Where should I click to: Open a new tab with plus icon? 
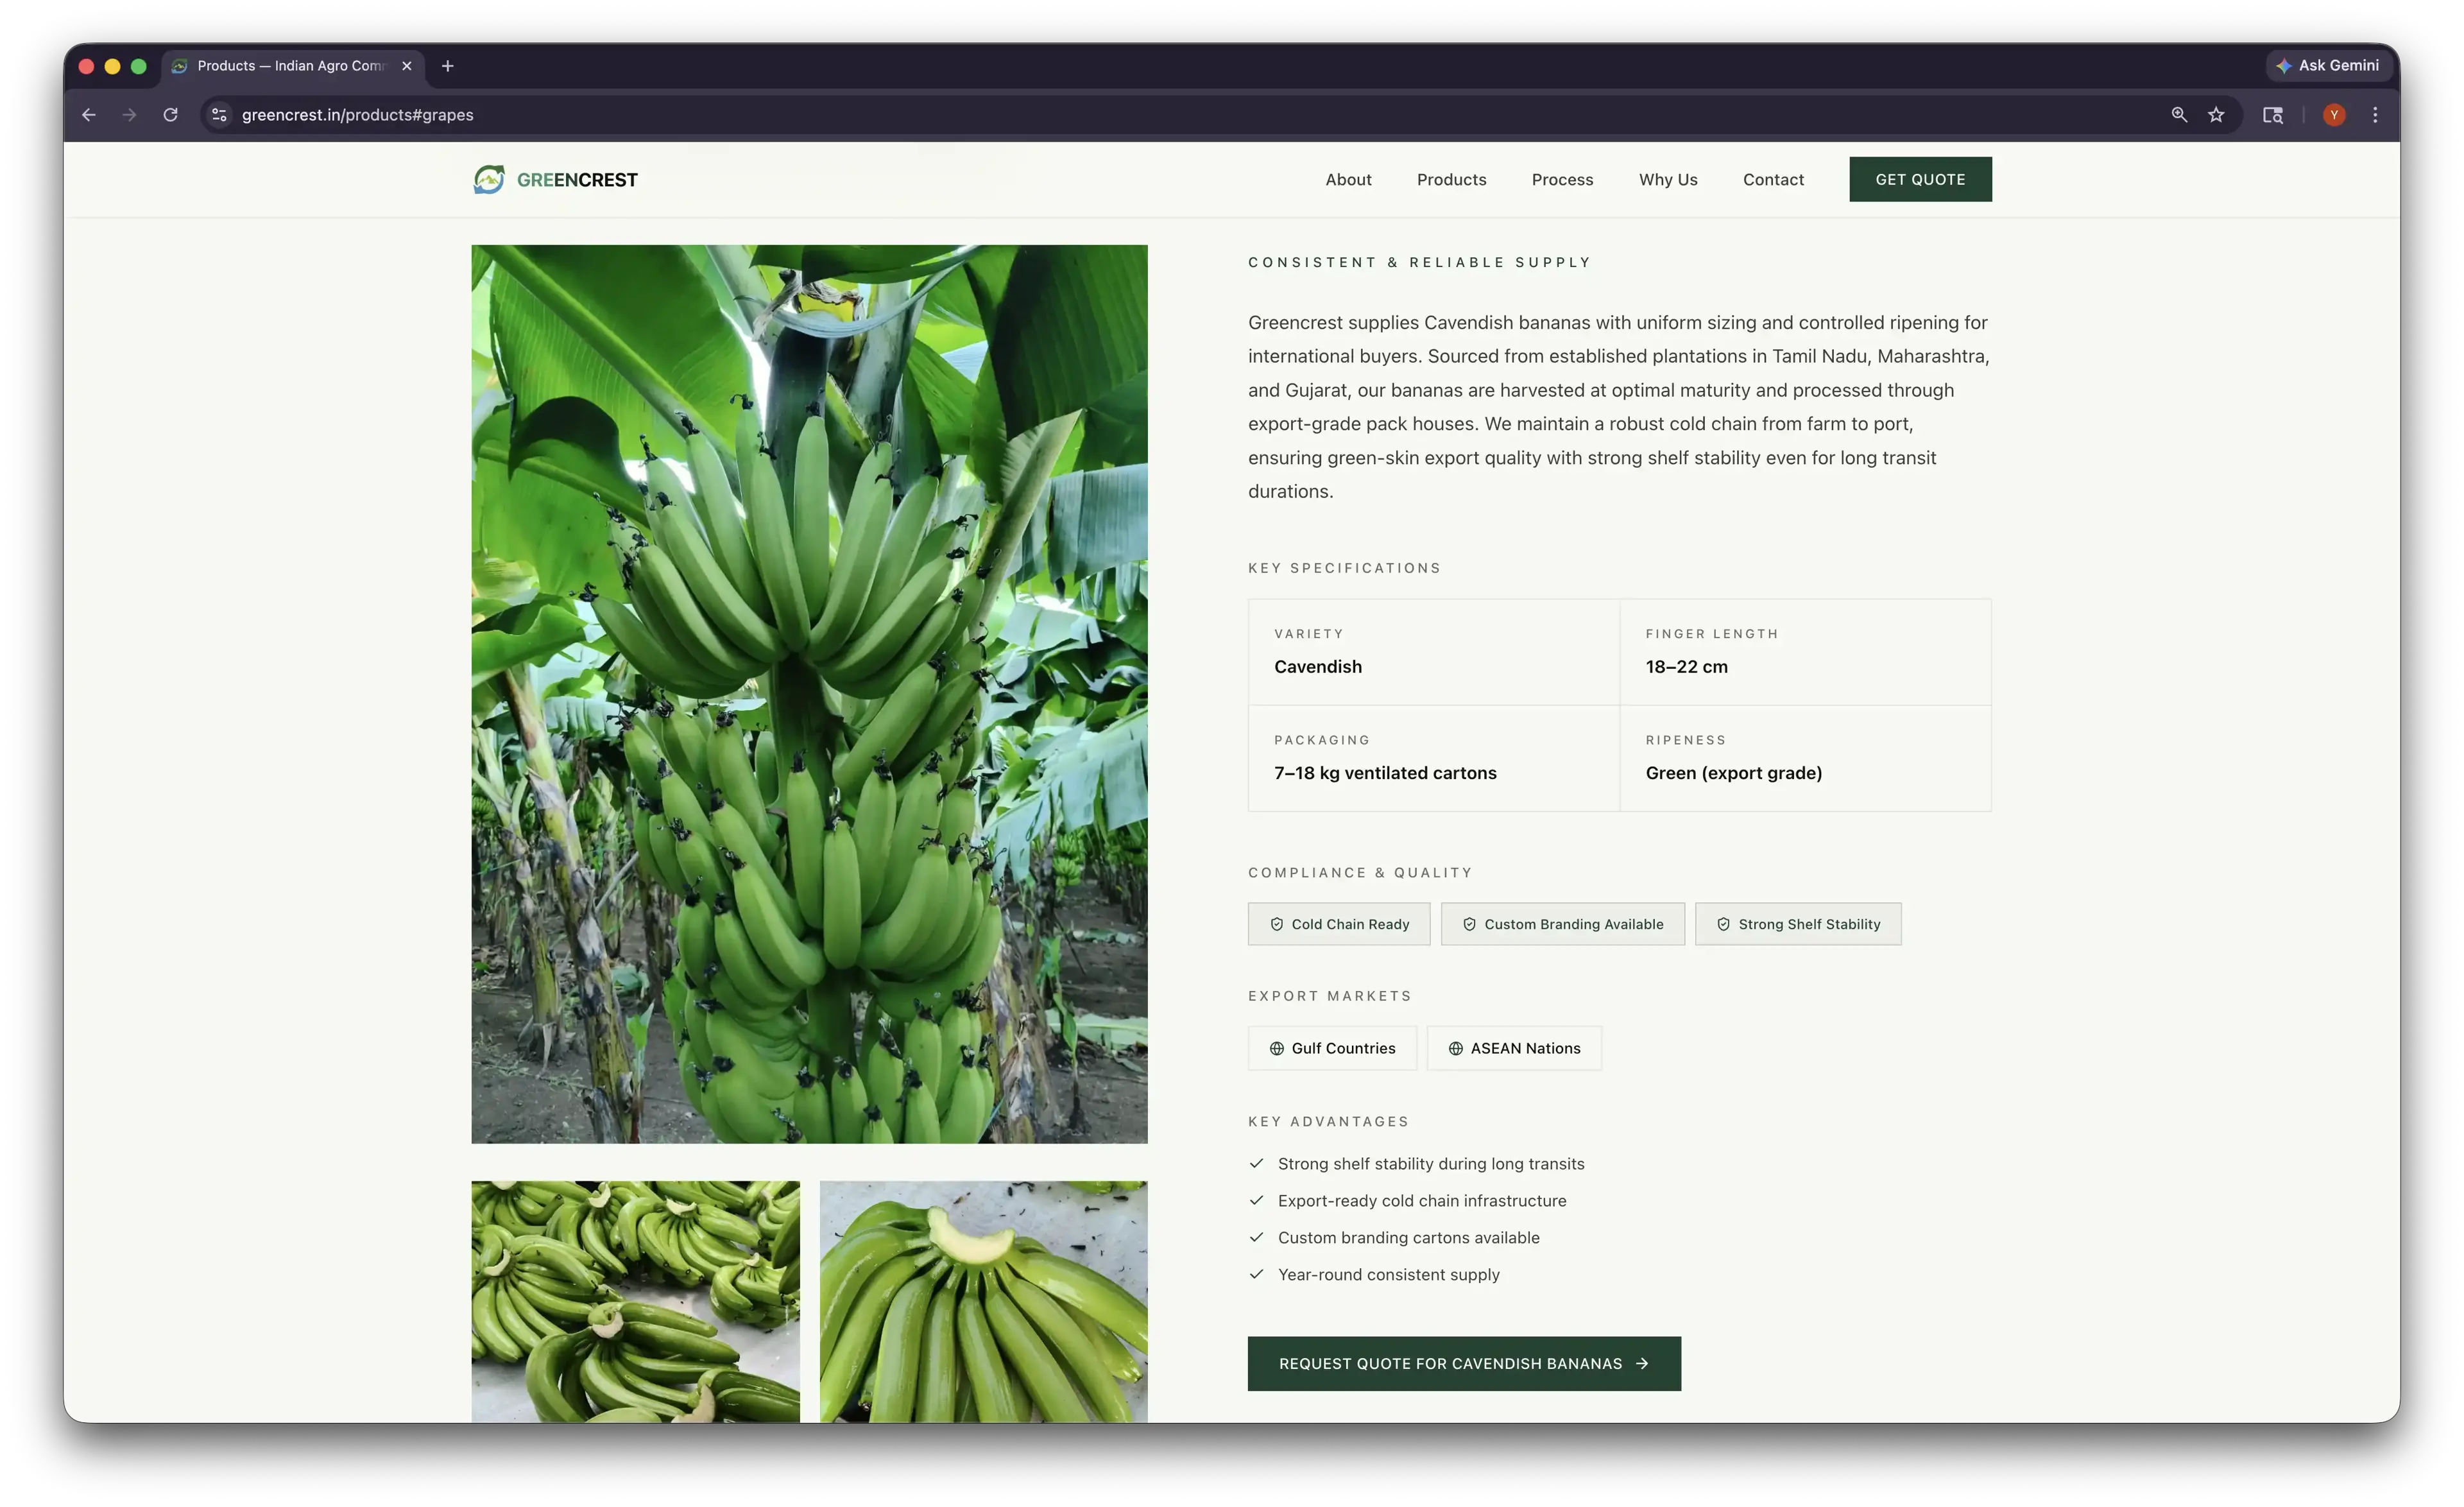pyautogui.click(x=448, y=66)
